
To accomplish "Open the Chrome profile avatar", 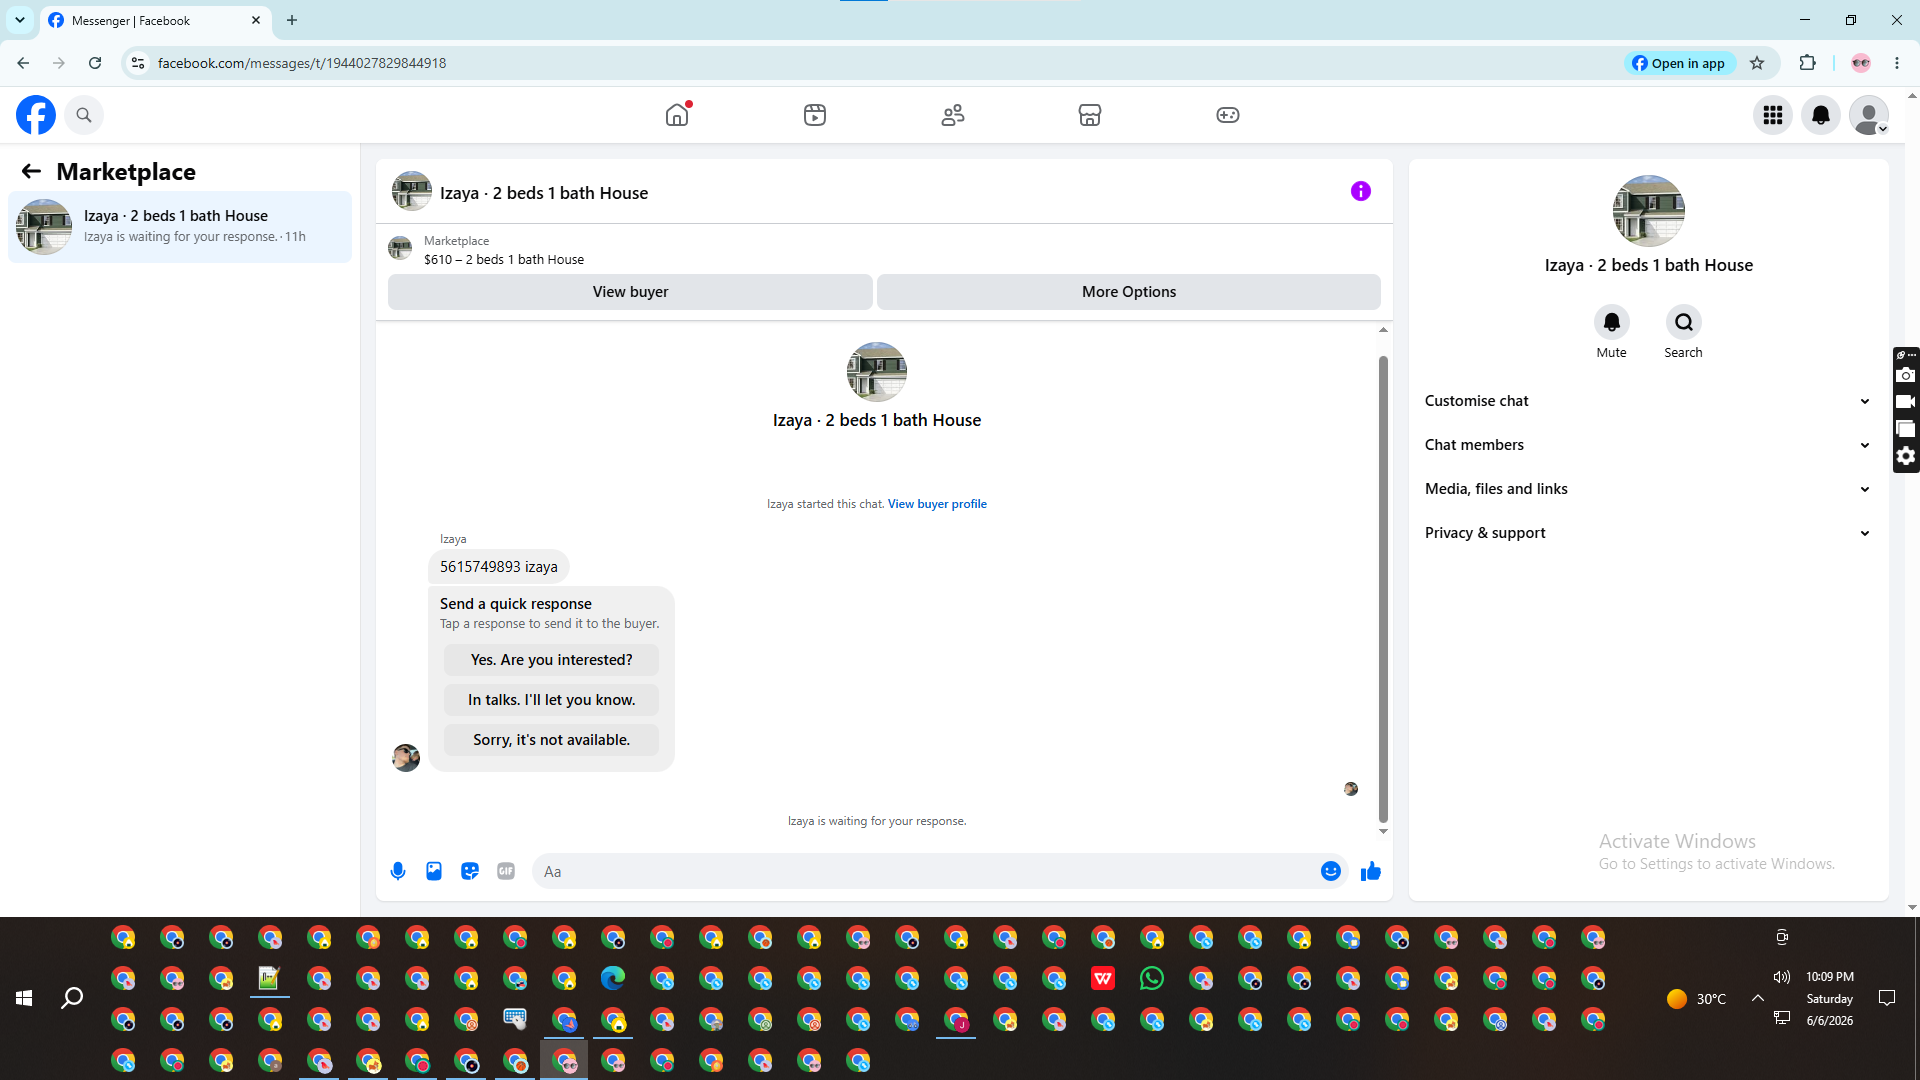I will click(1861, 63).
